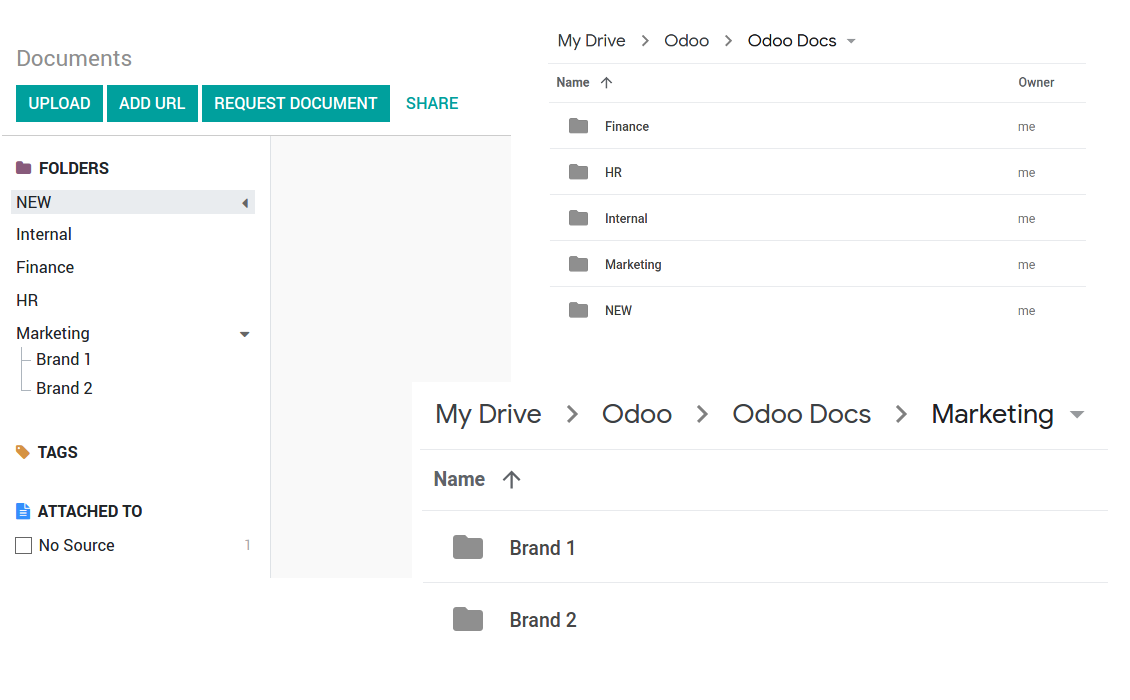Select the HR folder in Odoo sidebar
Screen dimensions: 1130x700
tap(27, 301)
